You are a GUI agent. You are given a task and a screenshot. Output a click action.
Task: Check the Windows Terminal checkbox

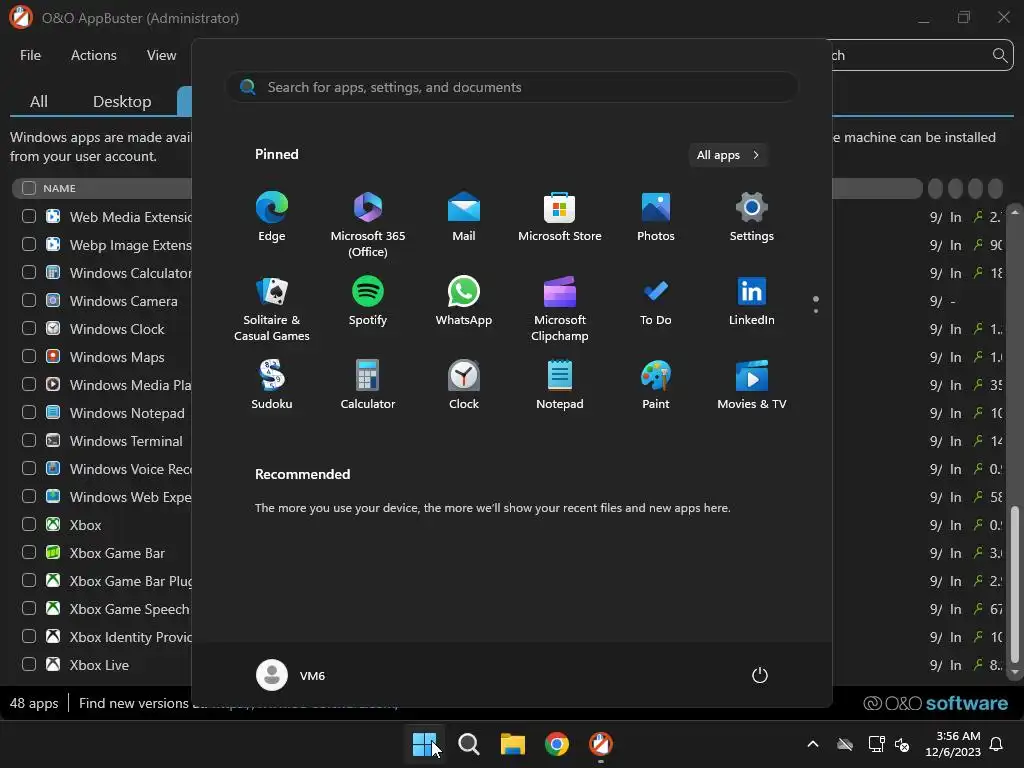pyautogui.click(x=29, y=440)
